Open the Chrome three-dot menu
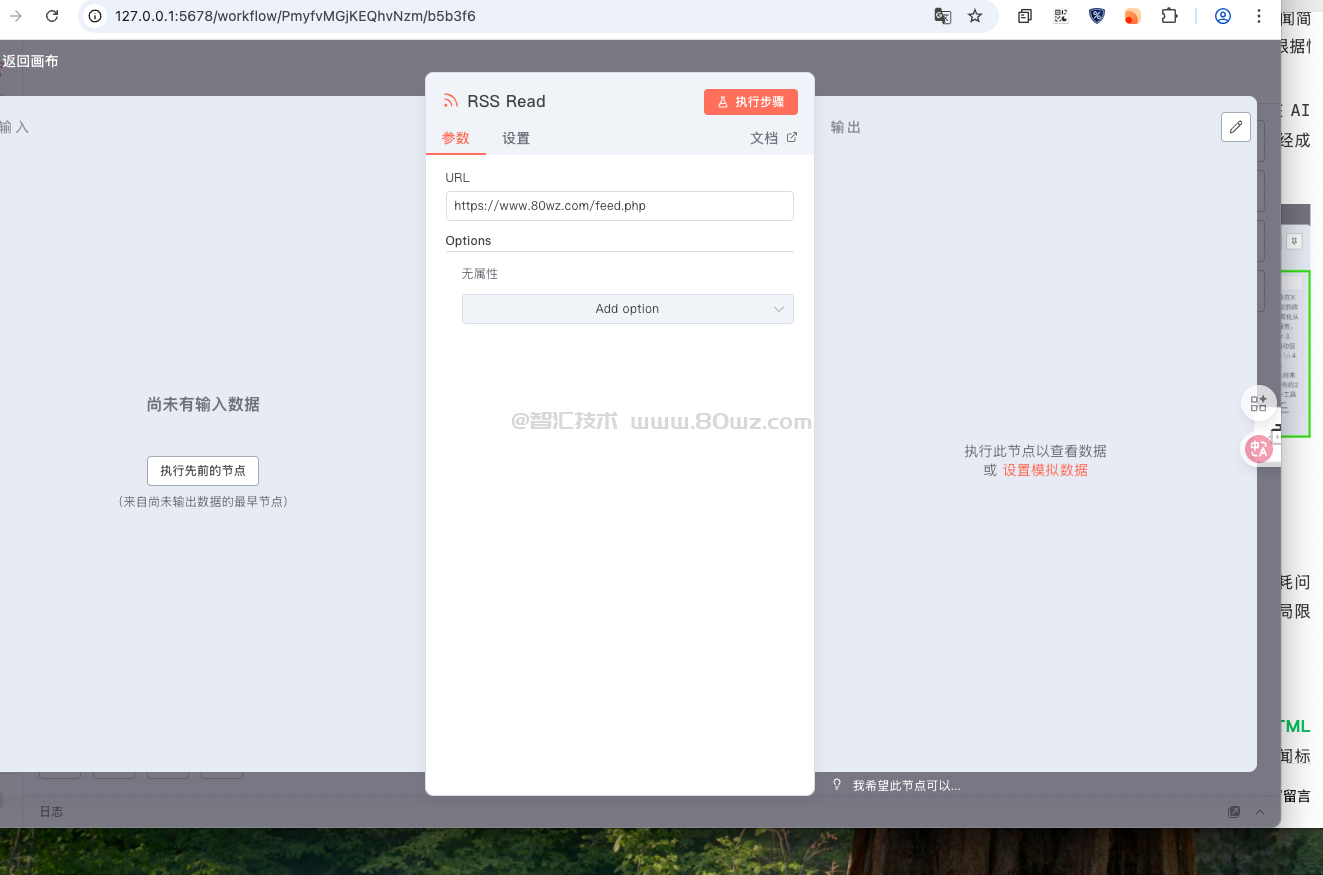The height and width of the screenshot is (875, 1323). tap(1259, 16)
